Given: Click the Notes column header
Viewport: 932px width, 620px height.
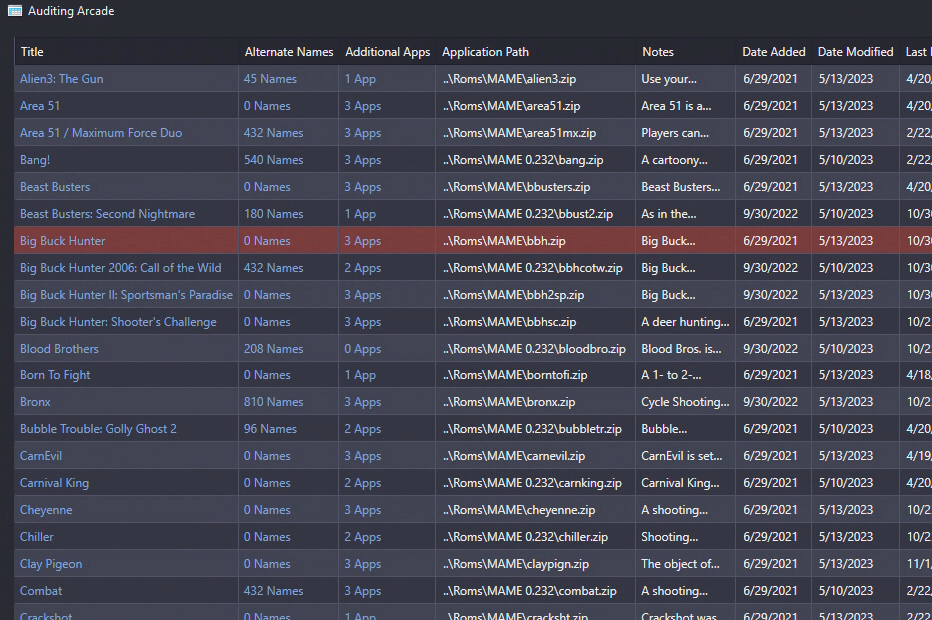Looking at the screenshot, I should pos(657,52).
